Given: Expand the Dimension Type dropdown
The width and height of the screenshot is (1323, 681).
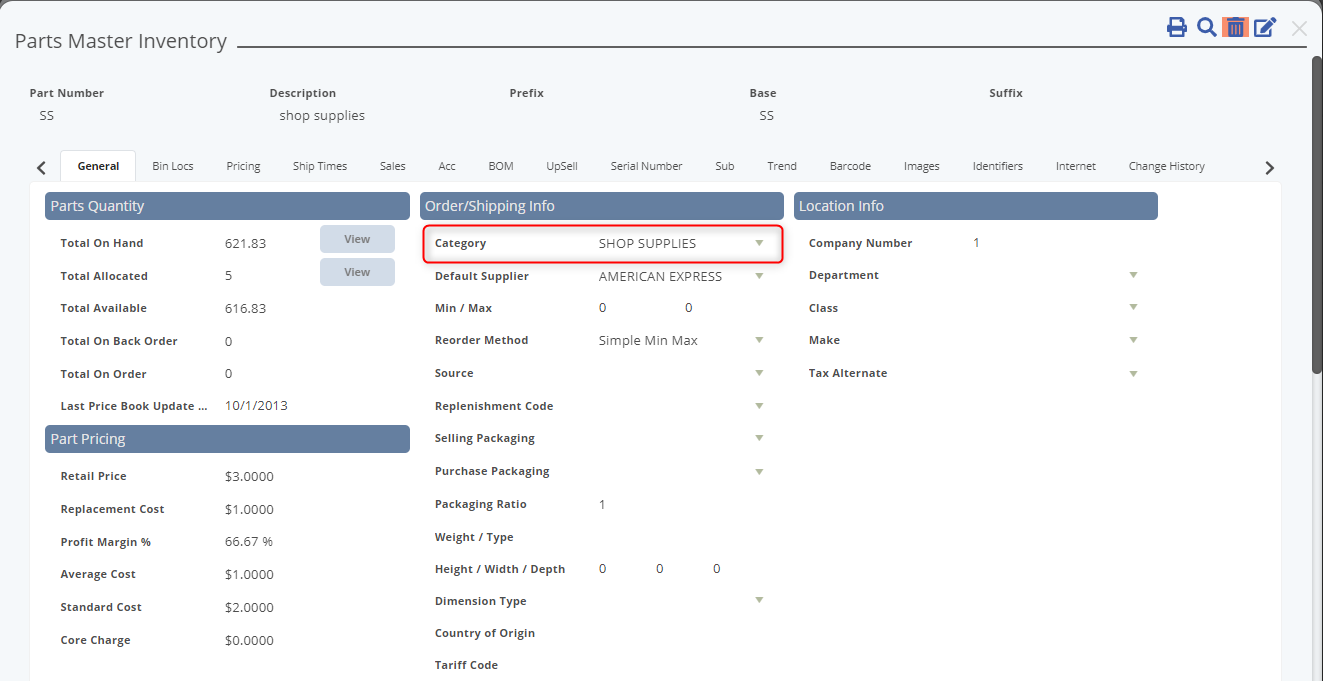Looking at the screenshot, I should click(x=759, y=600).
